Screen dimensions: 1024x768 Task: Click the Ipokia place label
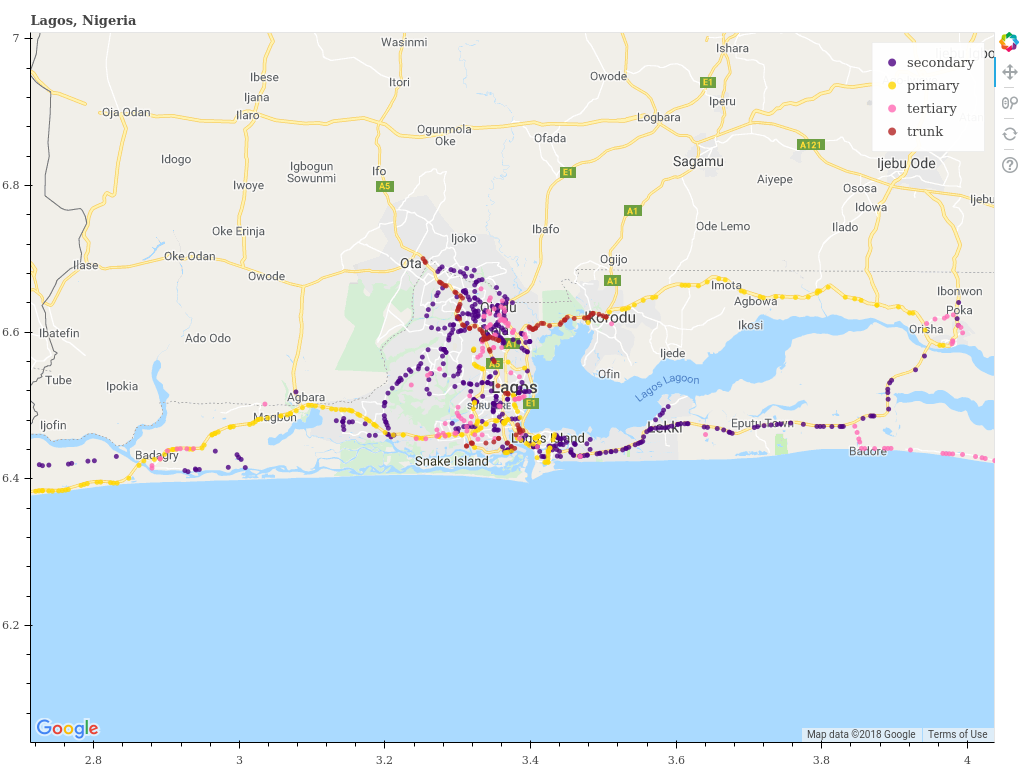click(122, 386)
